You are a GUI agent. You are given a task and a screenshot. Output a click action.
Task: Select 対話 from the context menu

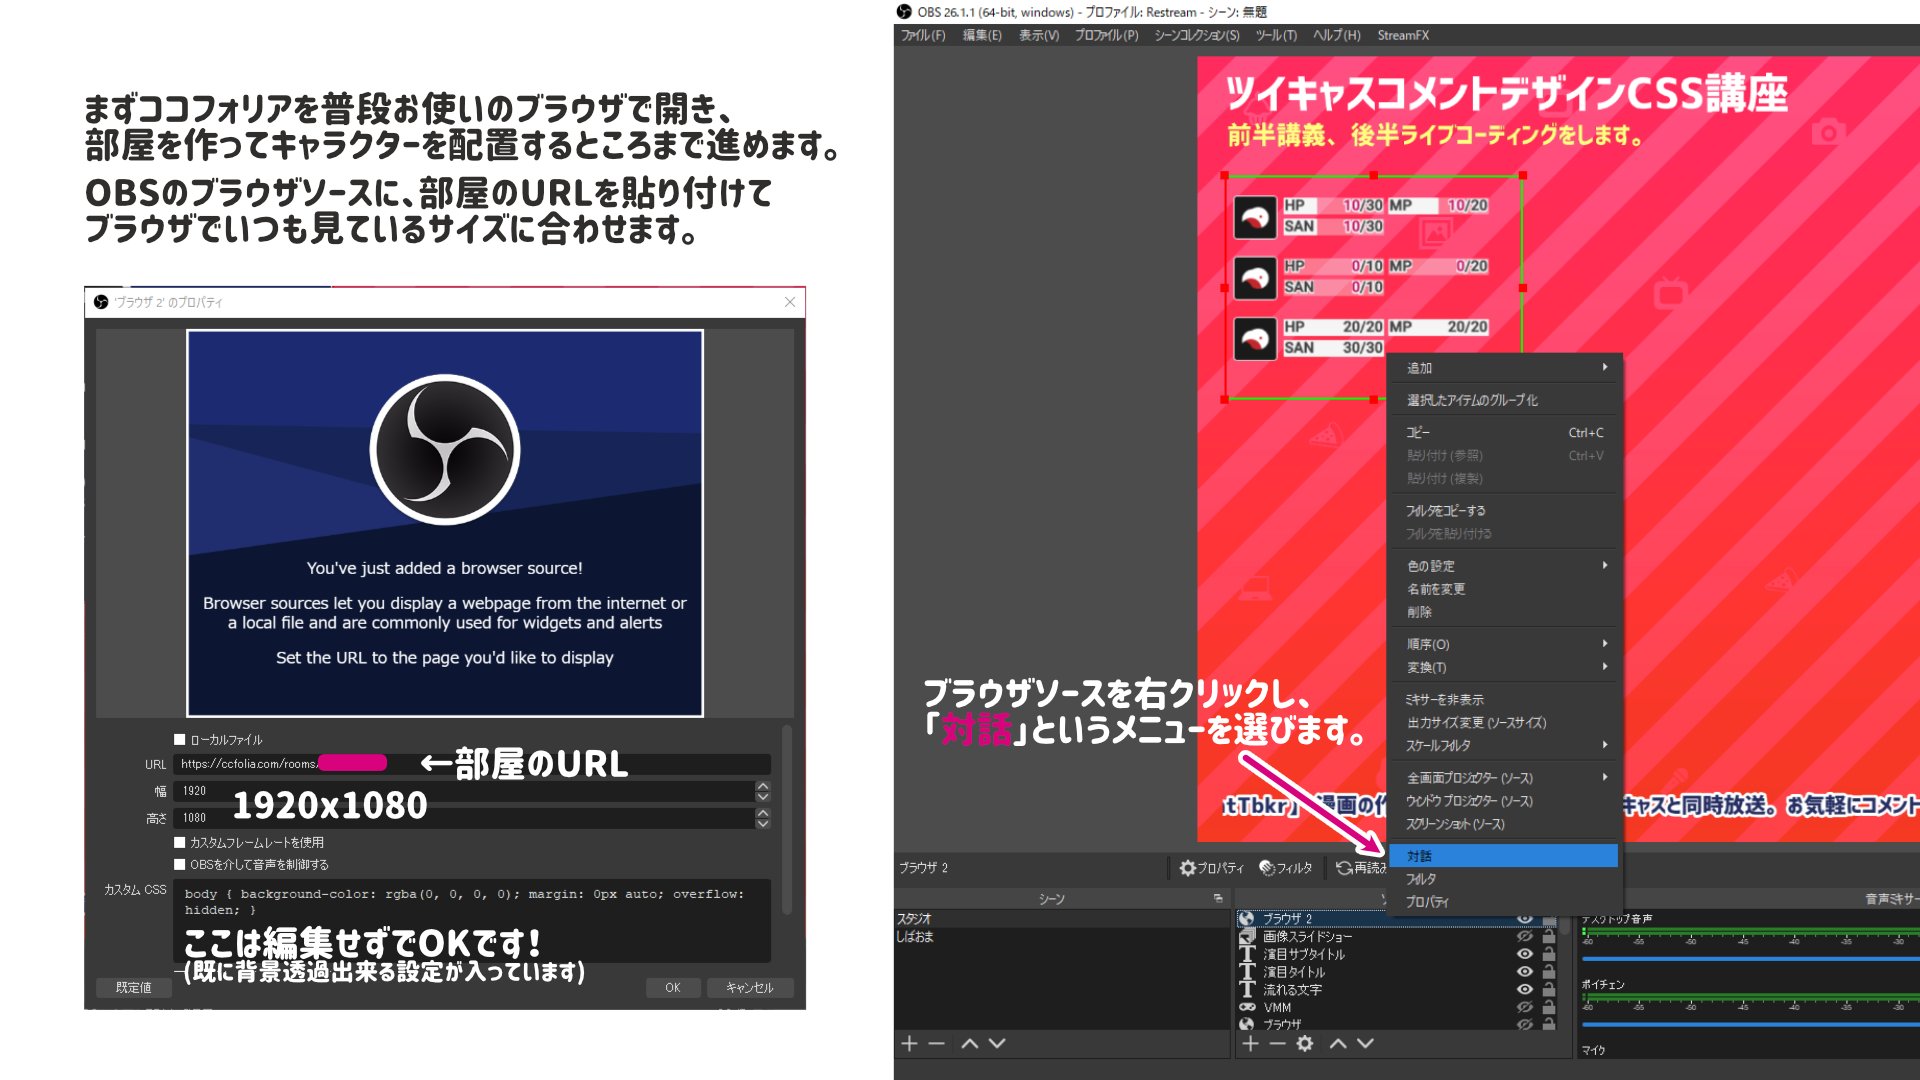click(1419, 857)
